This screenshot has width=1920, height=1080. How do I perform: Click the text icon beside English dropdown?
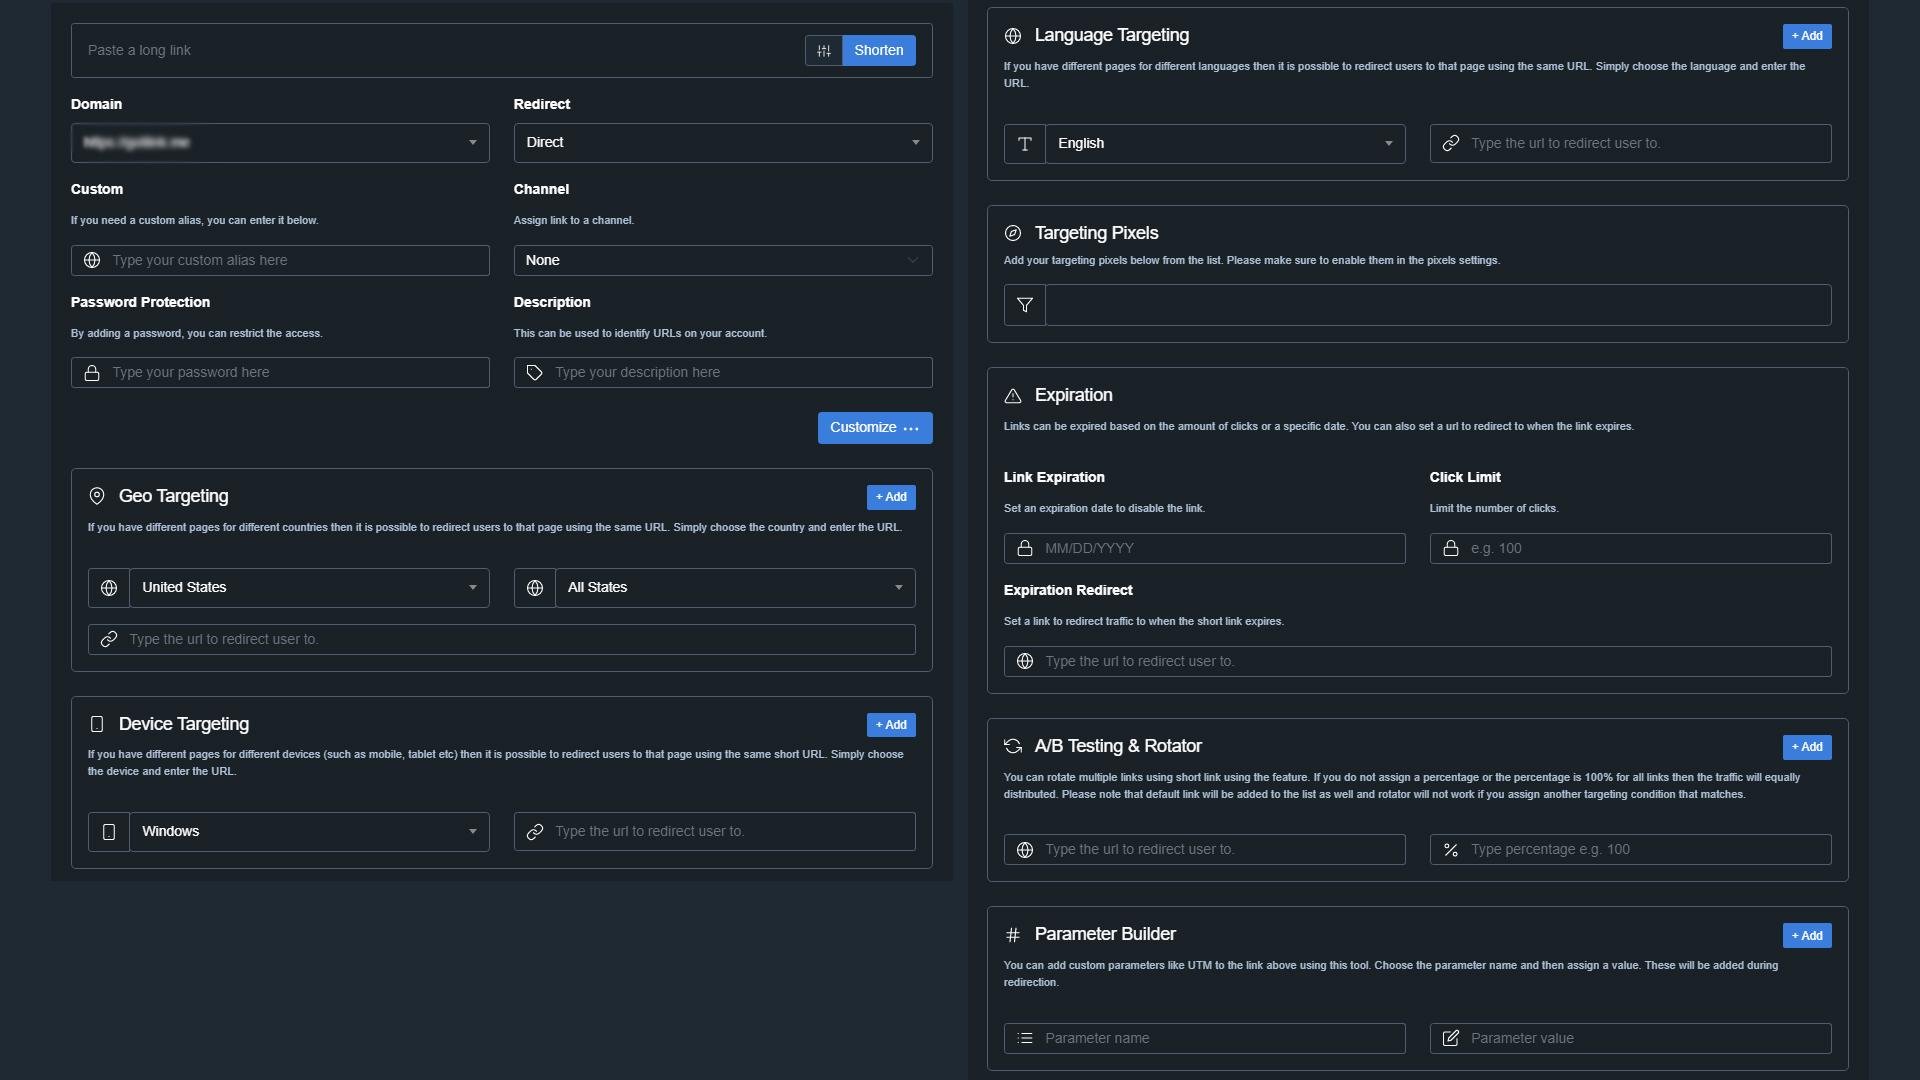coord(1024,144)
